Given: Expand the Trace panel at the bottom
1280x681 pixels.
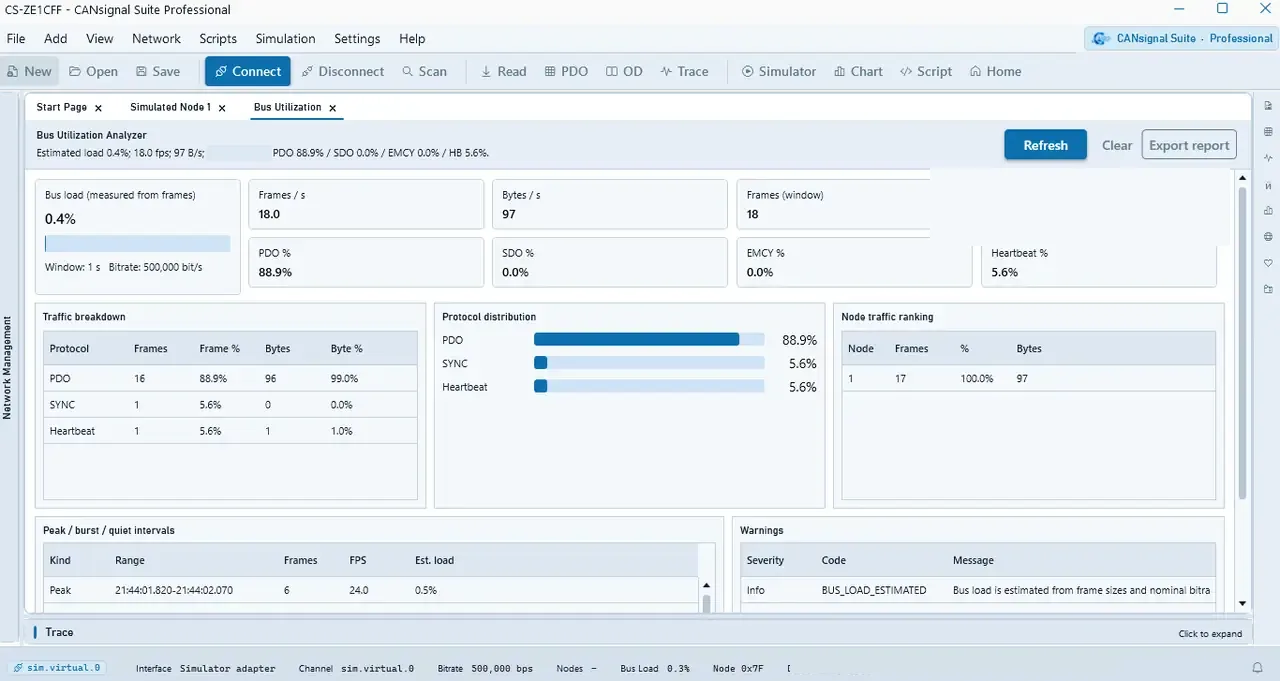Looking at the screenshot, I should pyautogui.click(x=1210, y=633).
